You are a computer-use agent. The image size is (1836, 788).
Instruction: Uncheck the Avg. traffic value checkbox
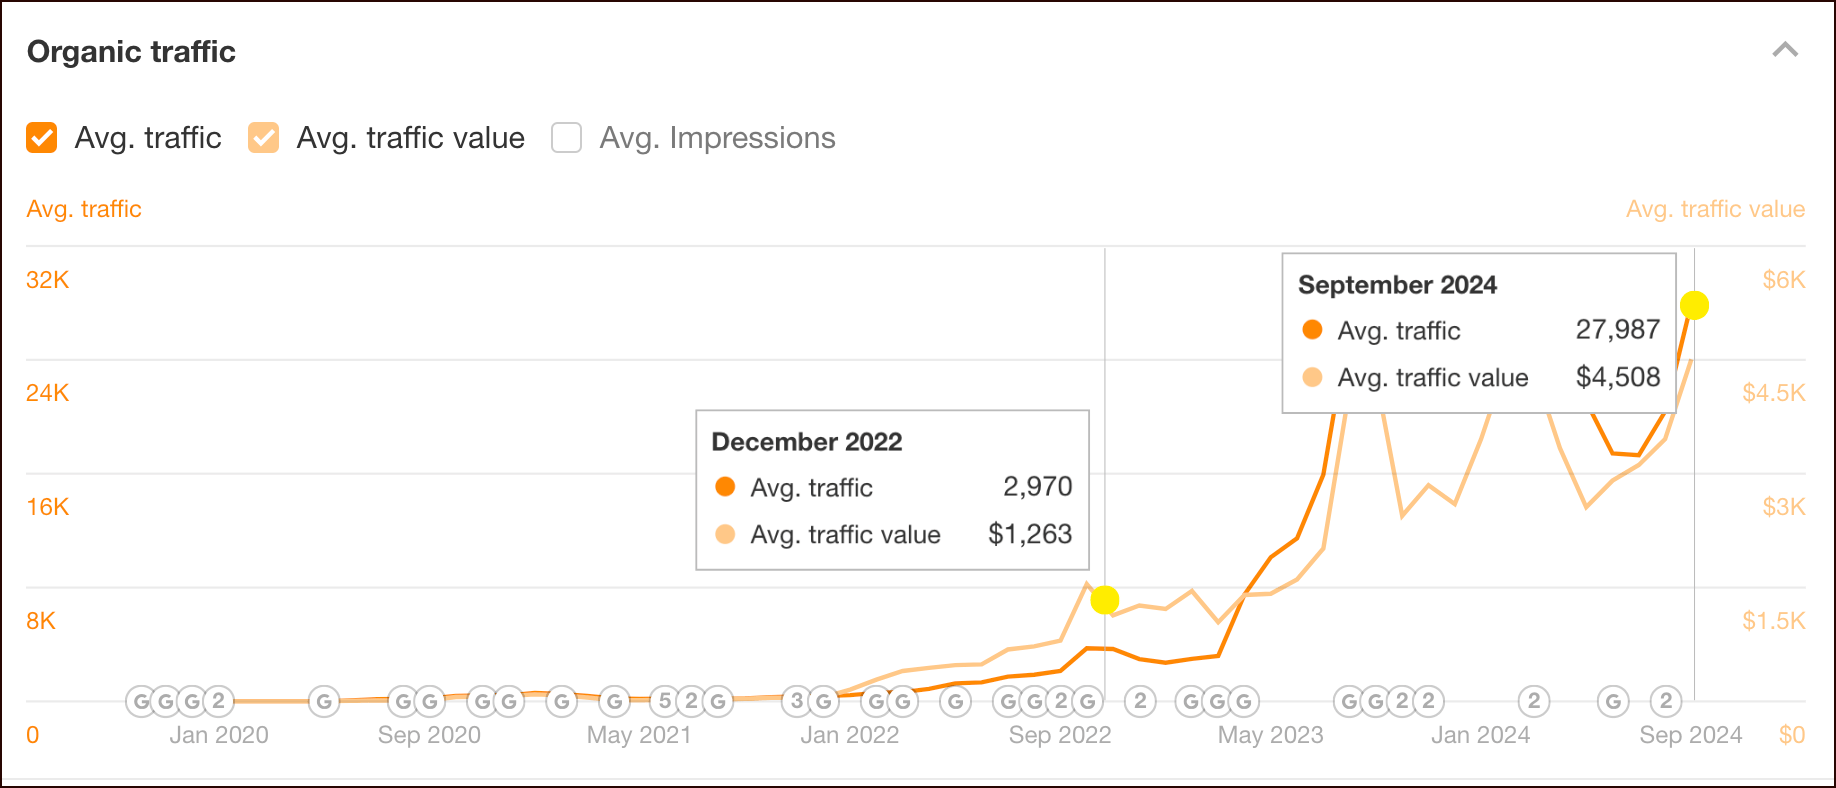click(263, 137)
